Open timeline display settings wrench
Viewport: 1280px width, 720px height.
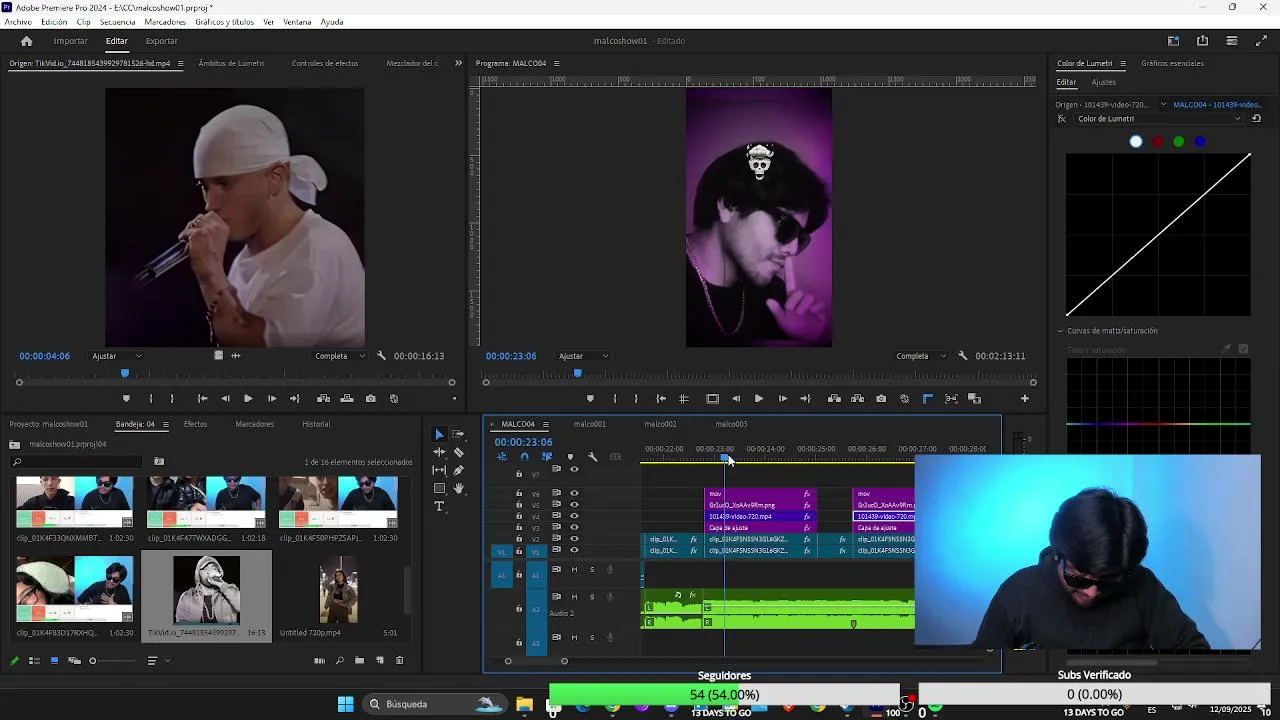tap(593, 457)
